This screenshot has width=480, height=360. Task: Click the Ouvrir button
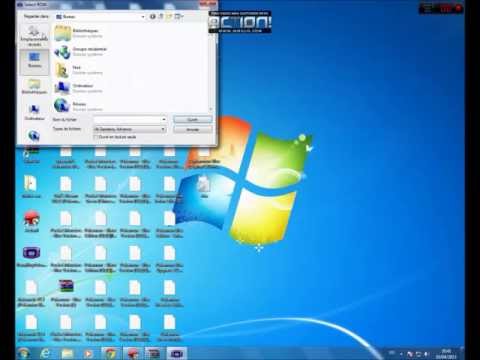(x=193, y=119)
